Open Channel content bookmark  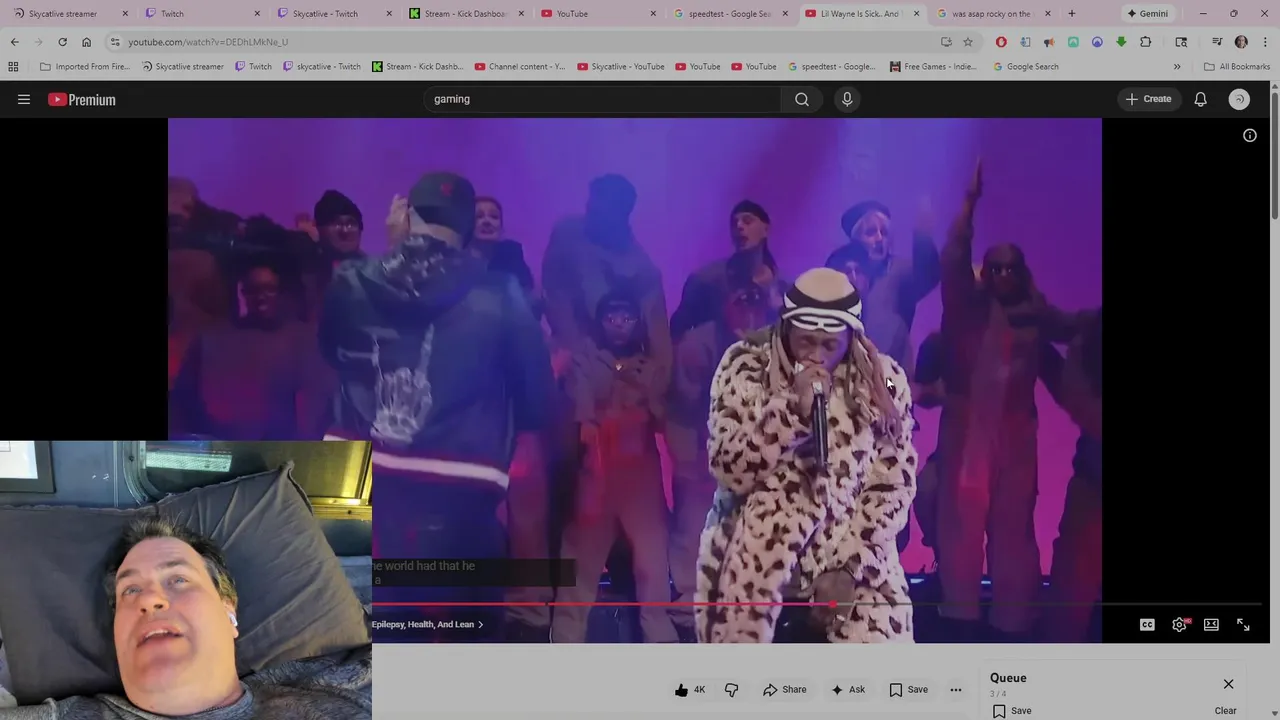point(520,66)
